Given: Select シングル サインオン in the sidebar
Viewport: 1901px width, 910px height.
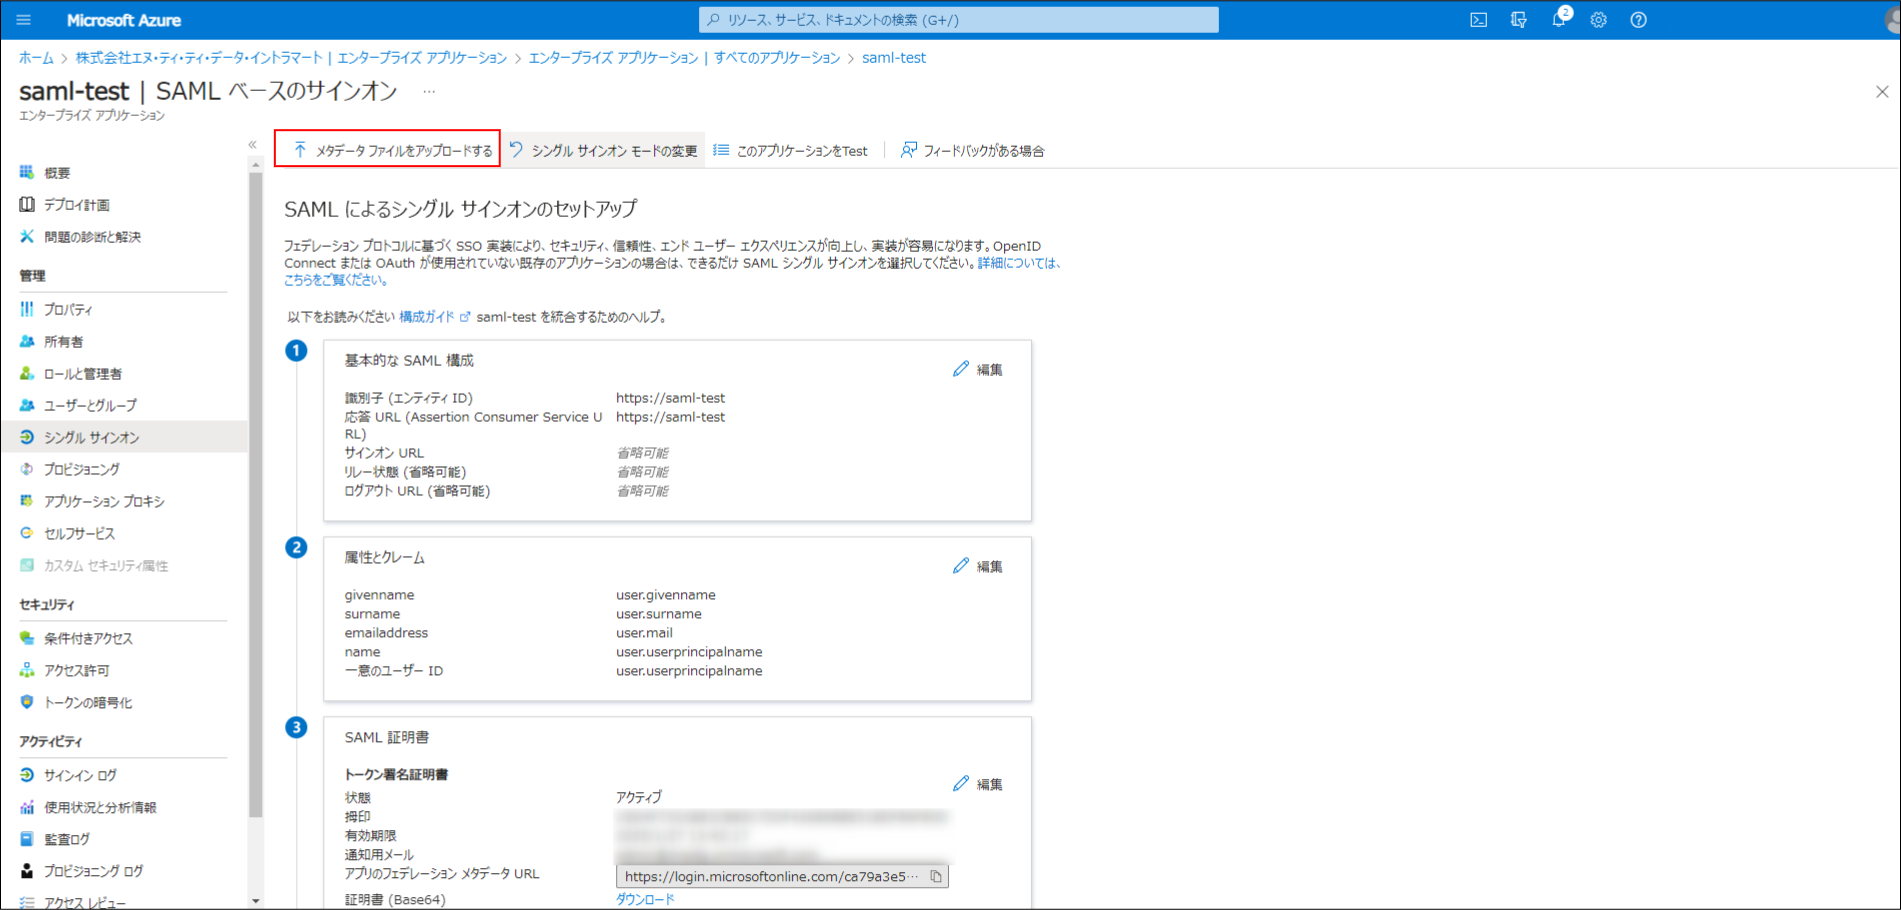Looking at the screenshot, I should pyautogui.click(x=88, y=437).
